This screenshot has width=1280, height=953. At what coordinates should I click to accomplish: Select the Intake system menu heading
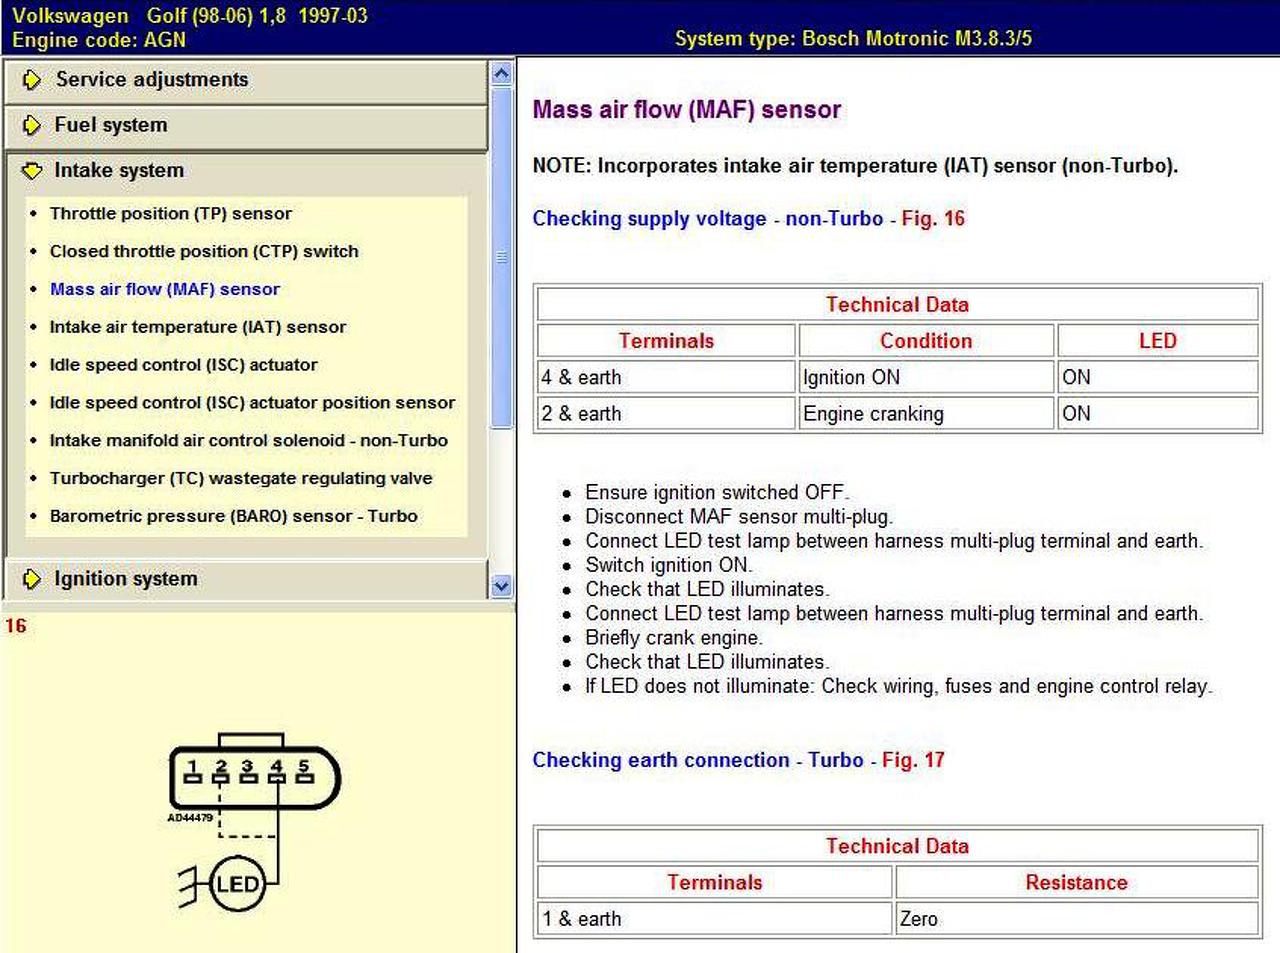pos(119,171)
